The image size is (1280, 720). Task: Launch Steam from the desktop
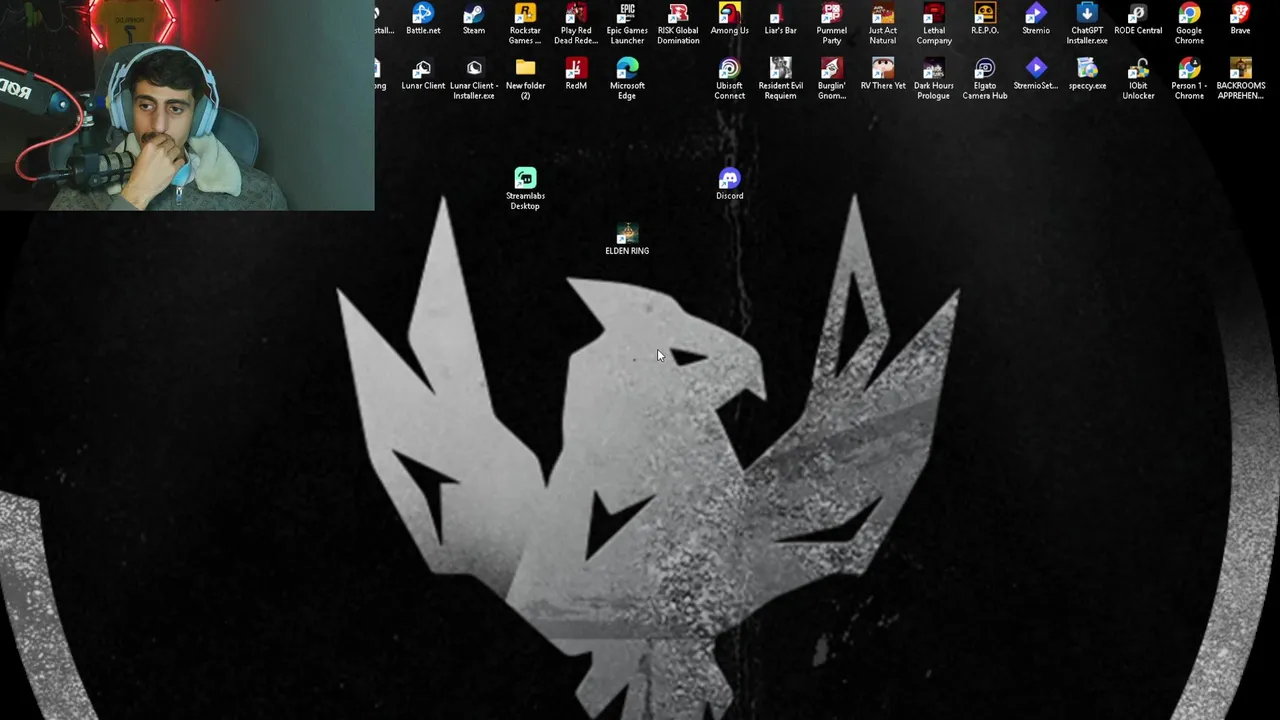pos(474,20)
